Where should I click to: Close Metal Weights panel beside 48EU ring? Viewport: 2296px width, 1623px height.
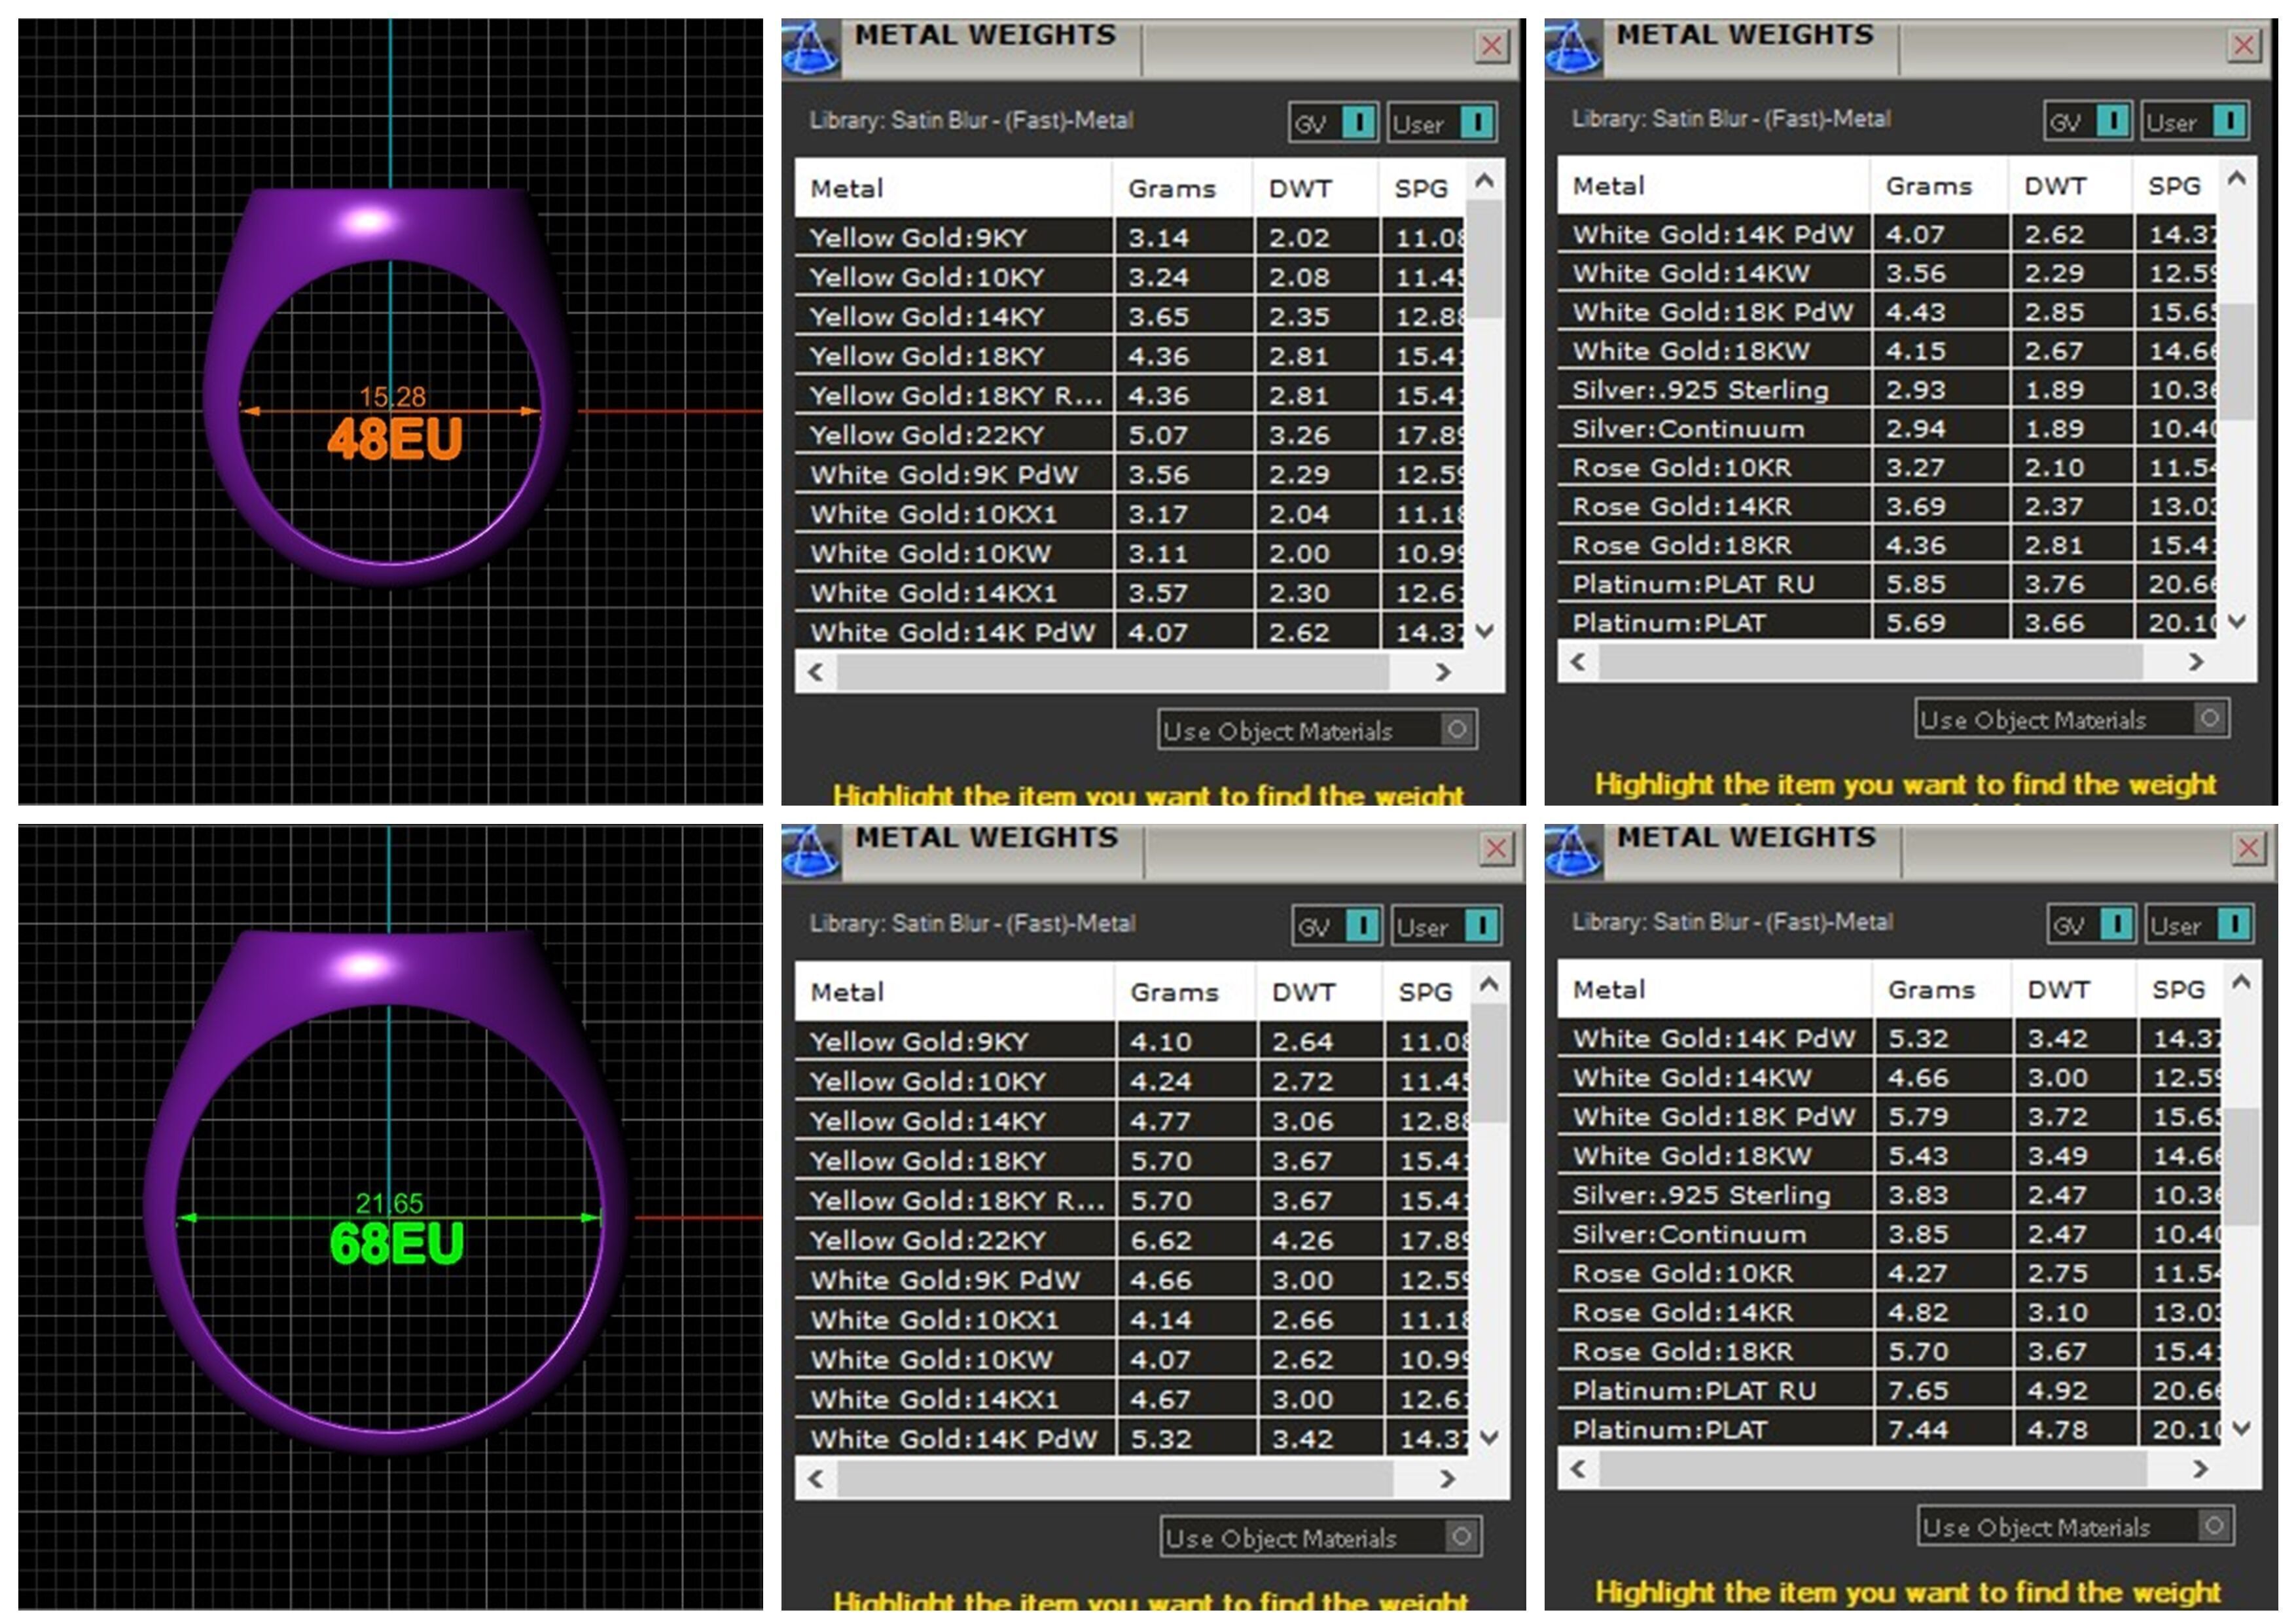(x=1491, y=46)
